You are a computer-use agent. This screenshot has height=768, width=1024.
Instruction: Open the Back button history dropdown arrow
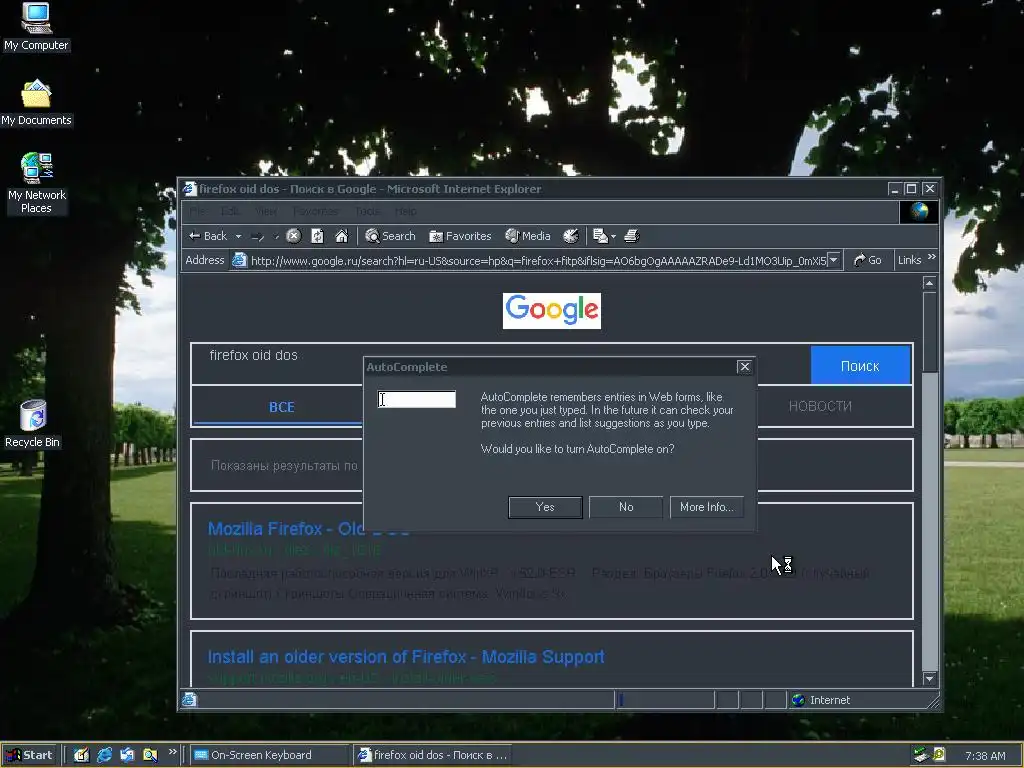click(x=238, y=236)
